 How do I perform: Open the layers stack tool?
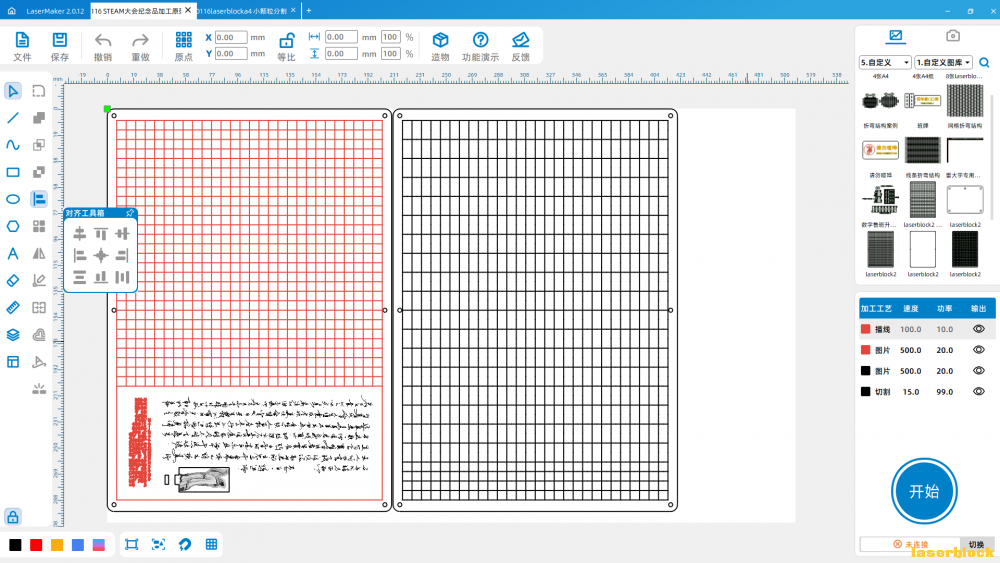coord(13,335)
